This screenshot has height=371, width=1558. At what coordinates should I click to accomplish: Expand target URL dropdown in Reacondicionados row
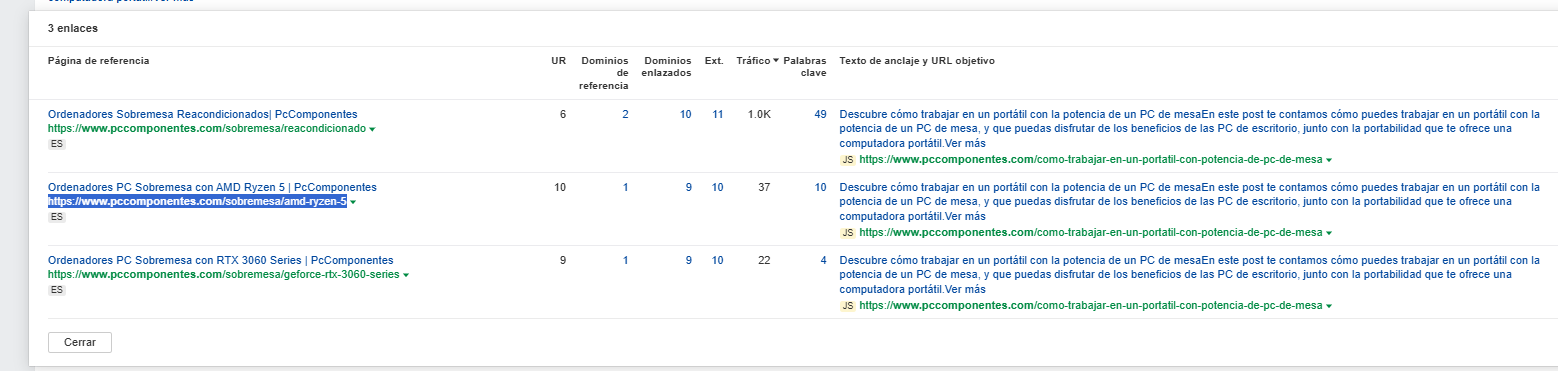(1330, 161)
